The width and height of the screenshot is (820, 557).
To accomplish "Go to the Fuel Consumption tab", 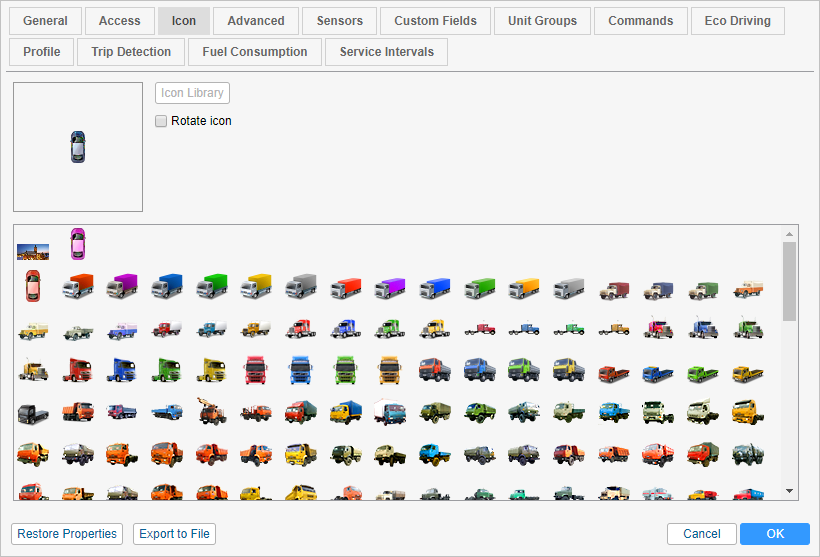I will click(255, 52).
